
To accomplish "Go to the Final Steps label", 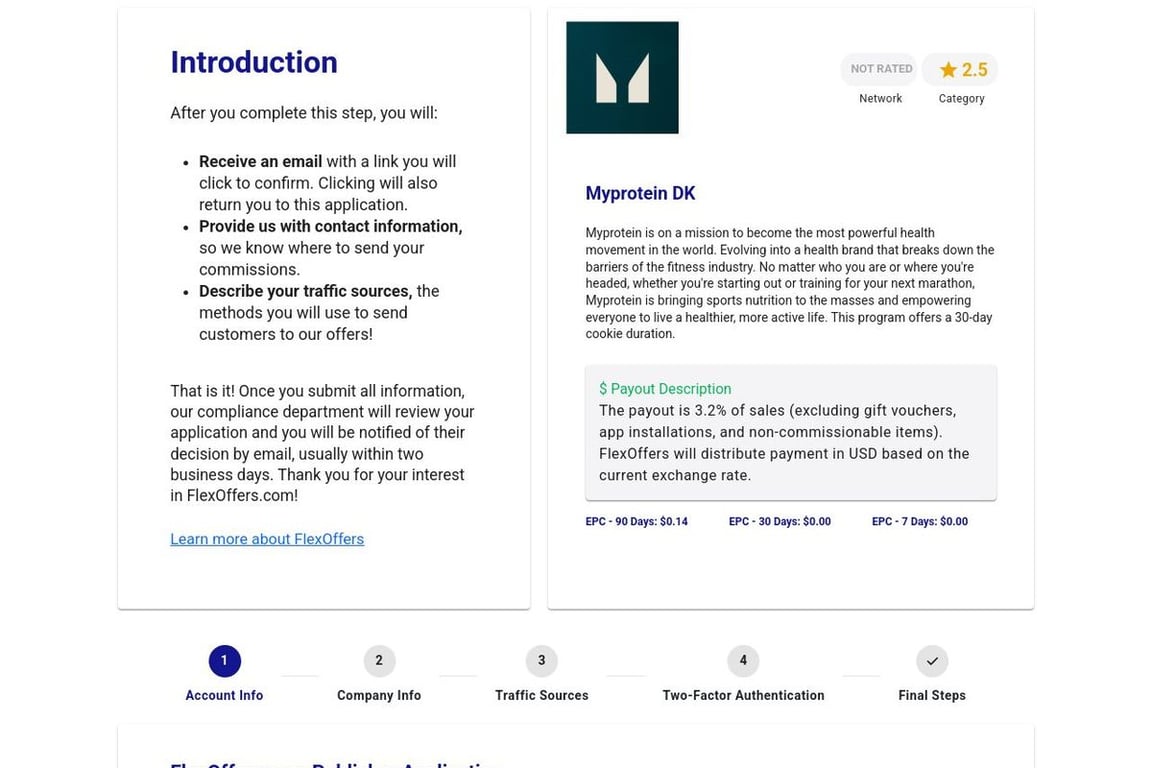I will tap(932, 695).
